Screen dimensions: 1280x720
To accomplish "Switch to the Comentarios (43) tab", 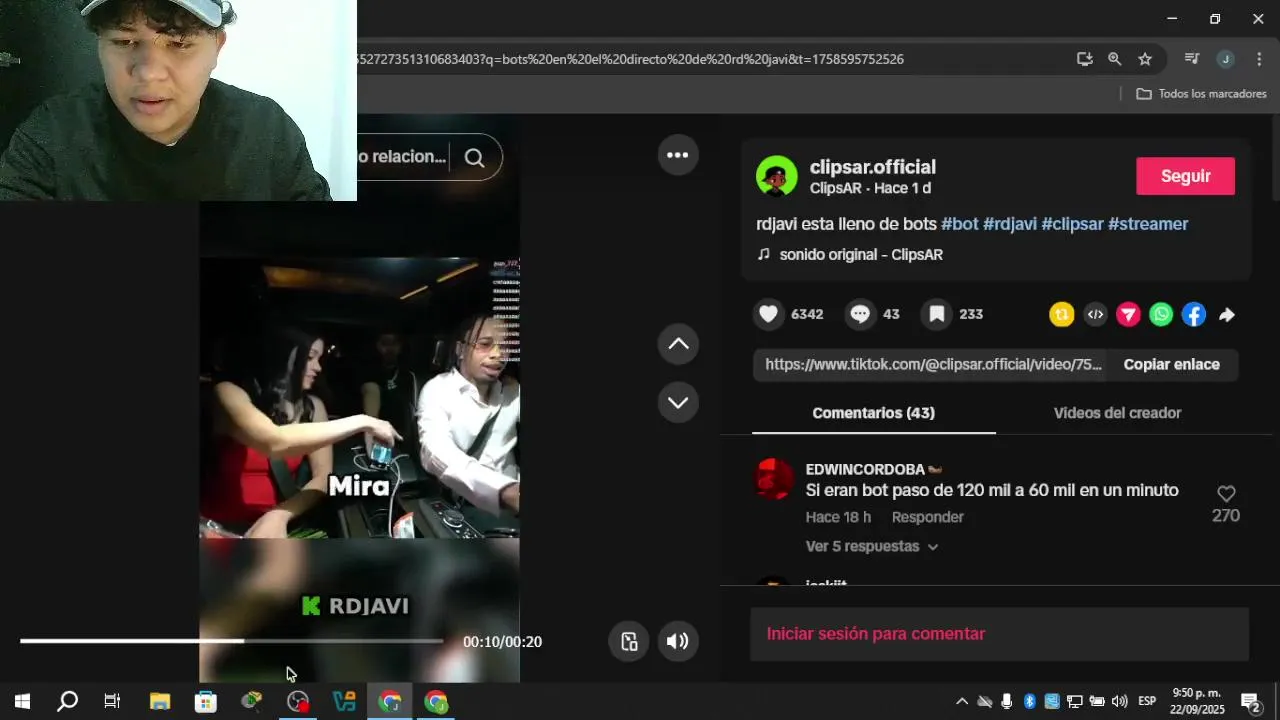I will 873,413.
